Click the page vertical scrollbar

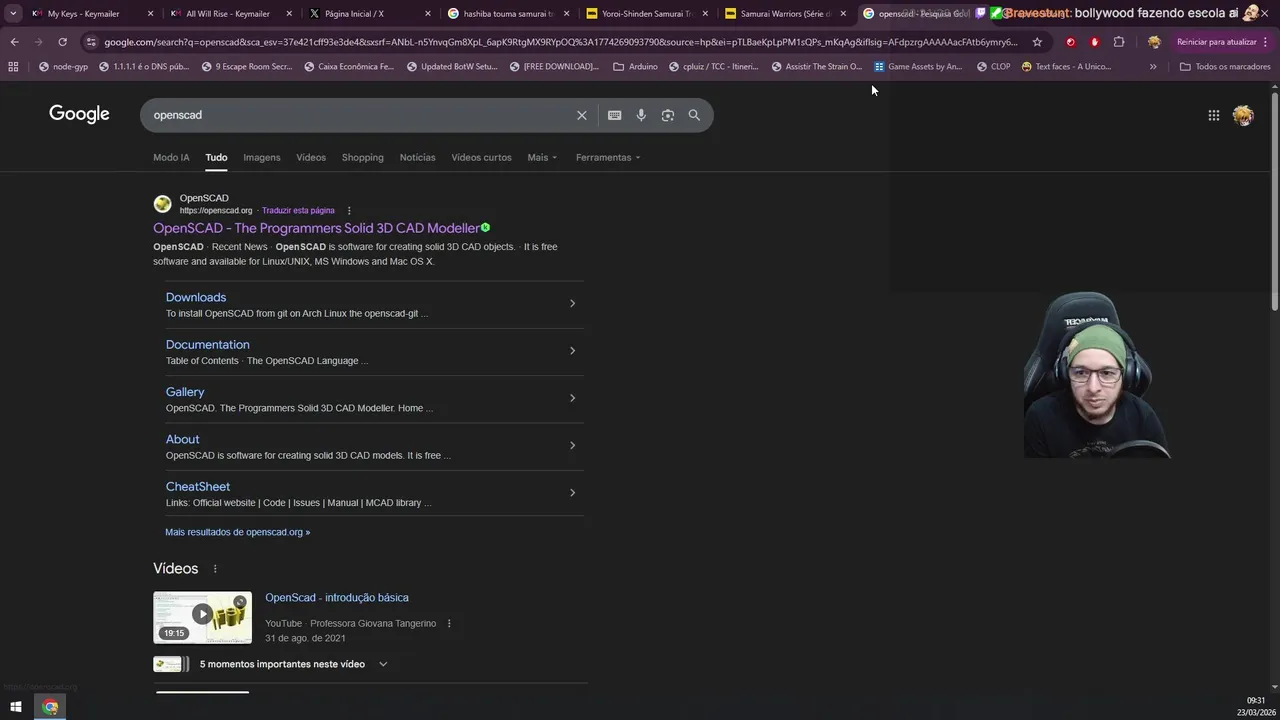tap(1274, 200)
